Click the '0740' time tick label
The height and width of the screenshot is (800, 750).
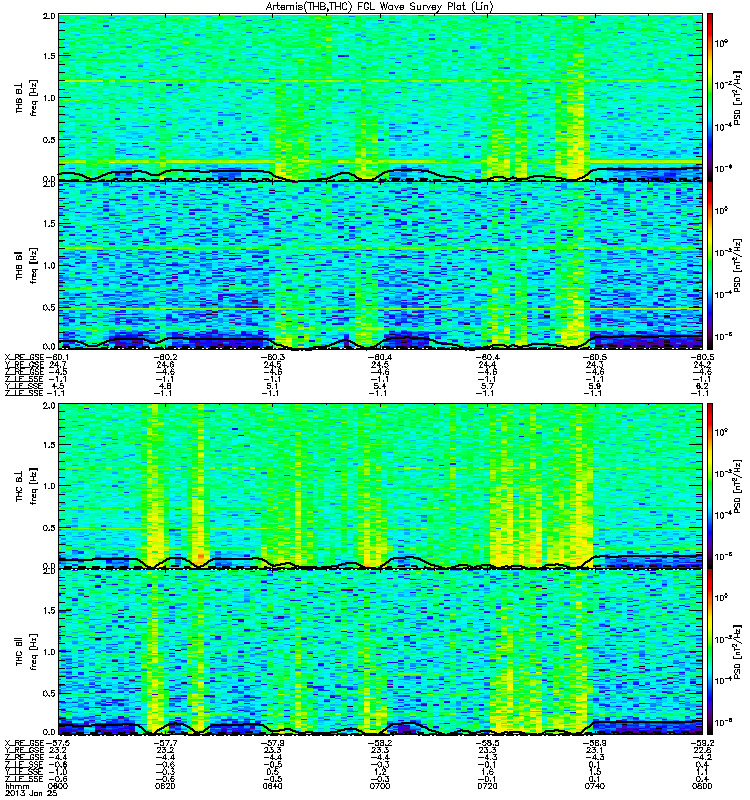tap(595, 786)
